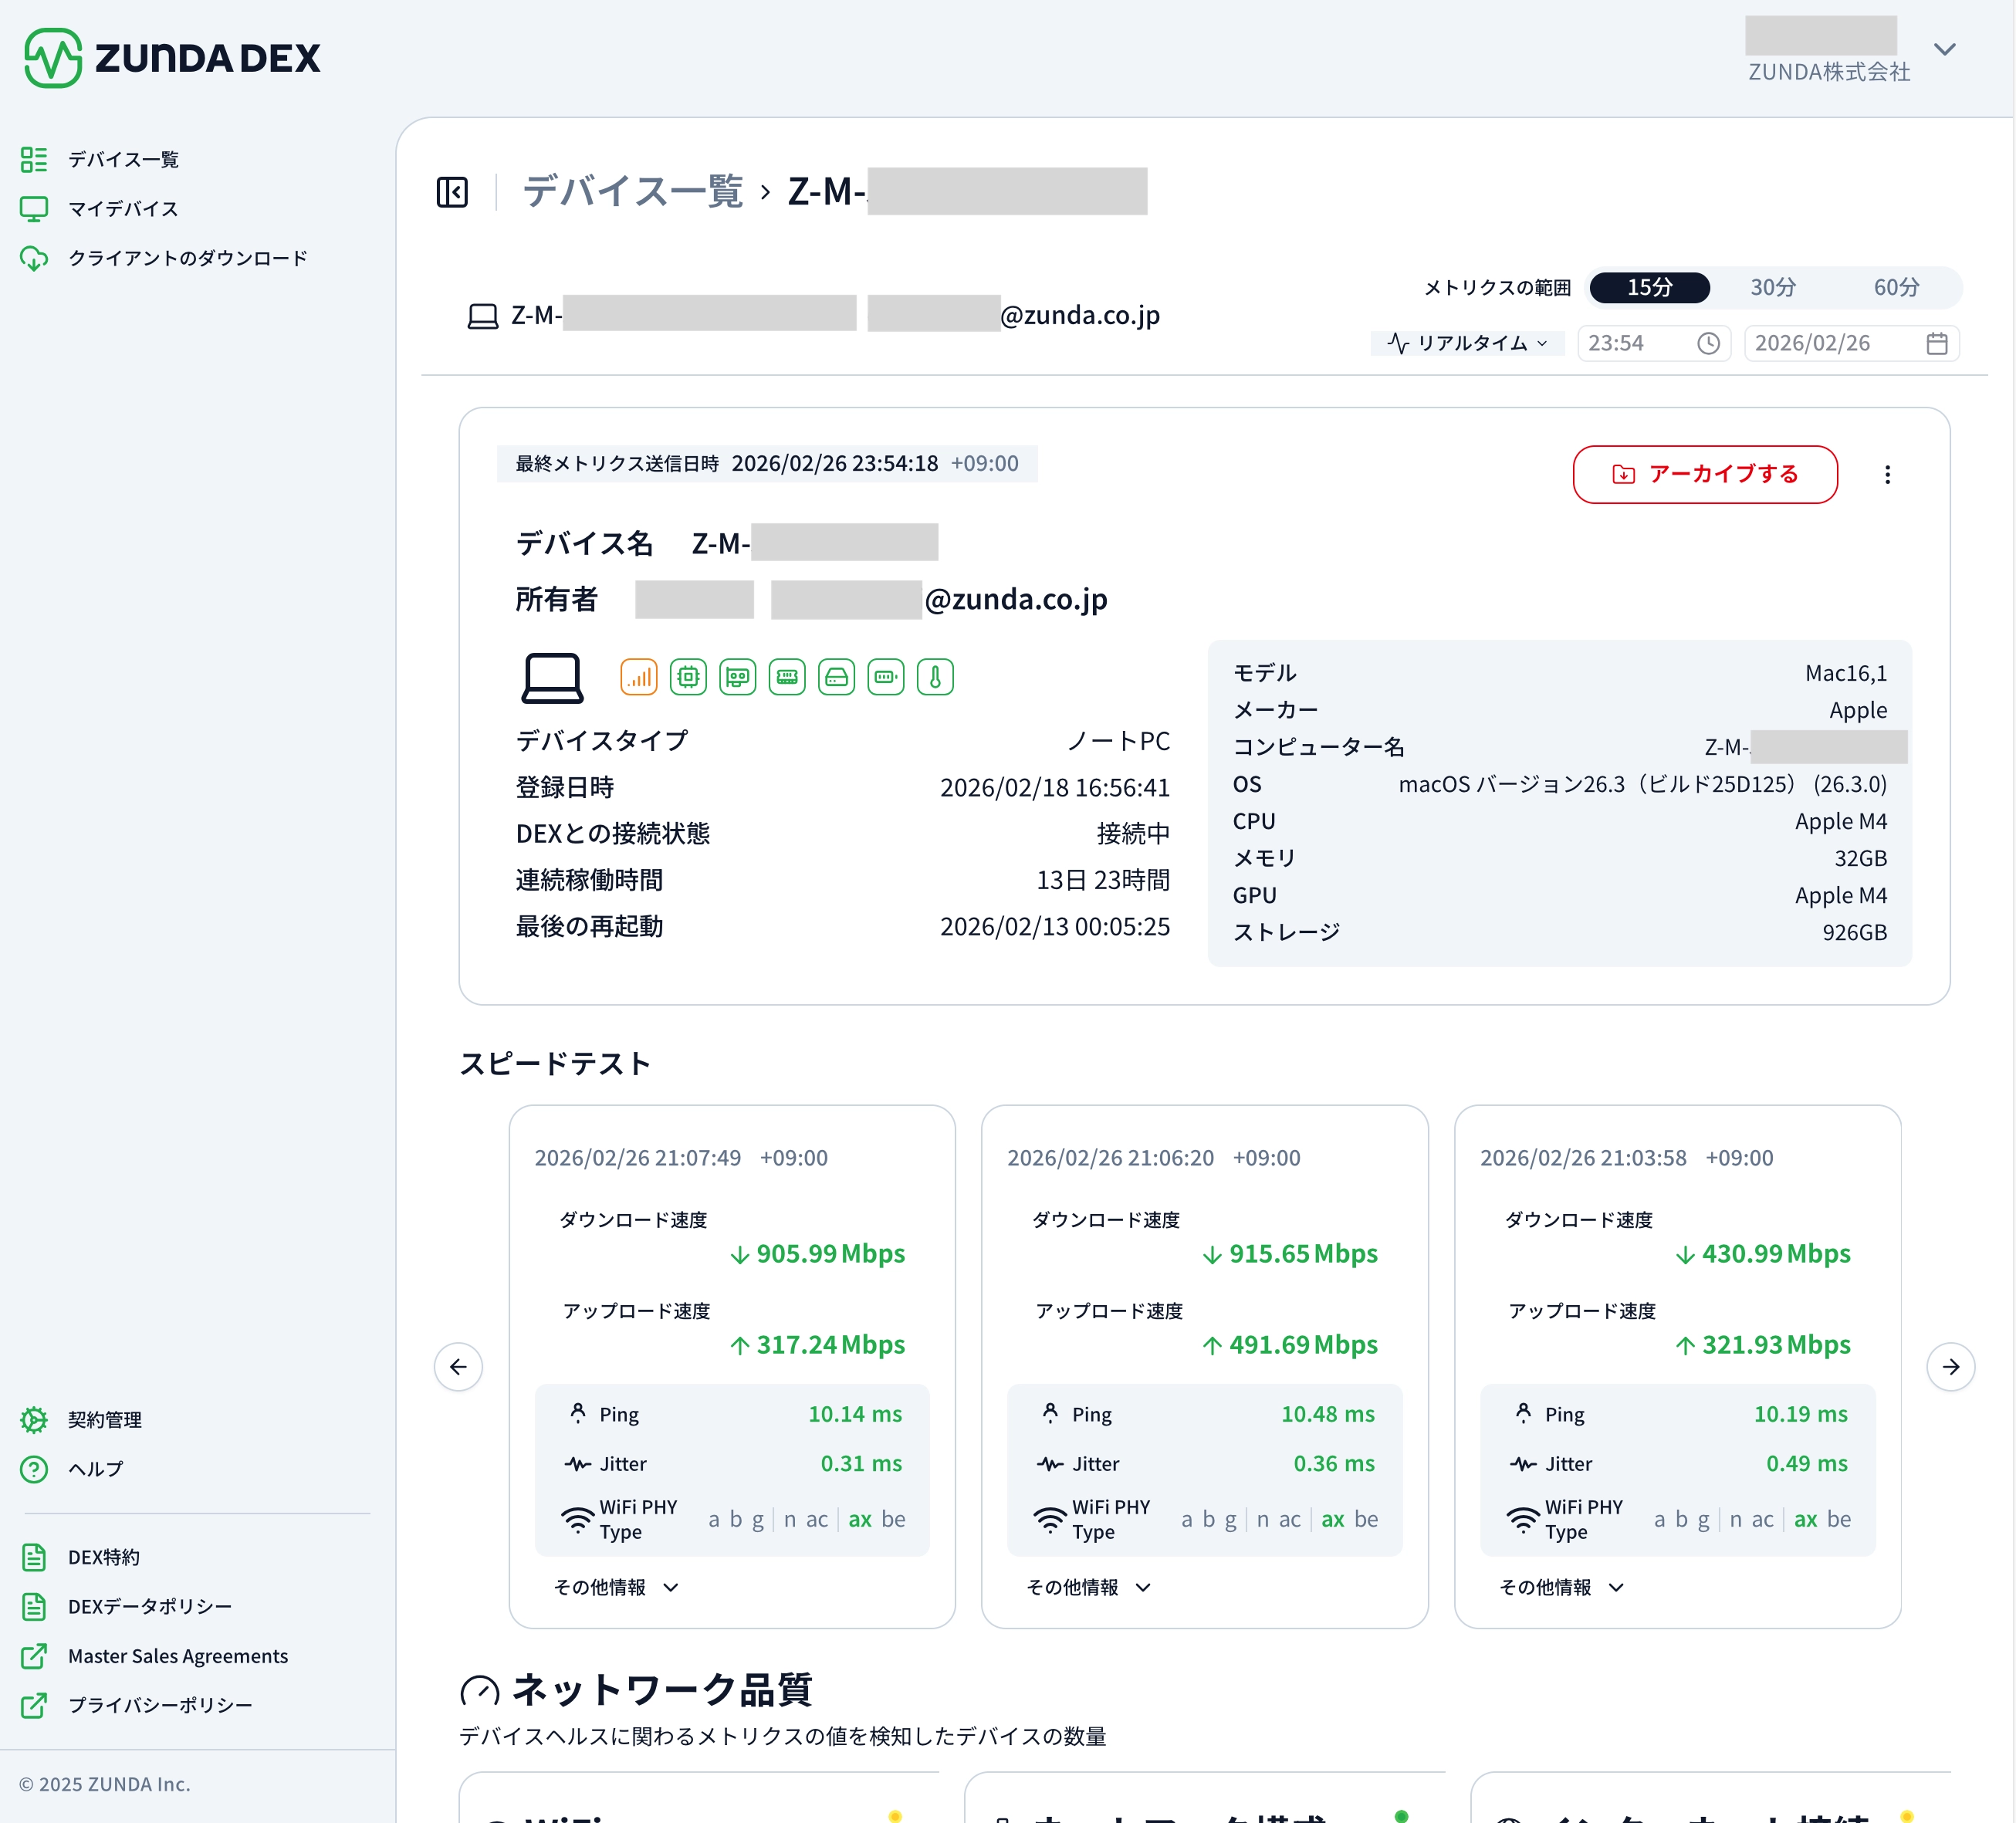Image resolution: width=2016 pixels, height=1823 pixels.
Task: Click the thermometer temperature status icon
Action: [x=935, y=677]
